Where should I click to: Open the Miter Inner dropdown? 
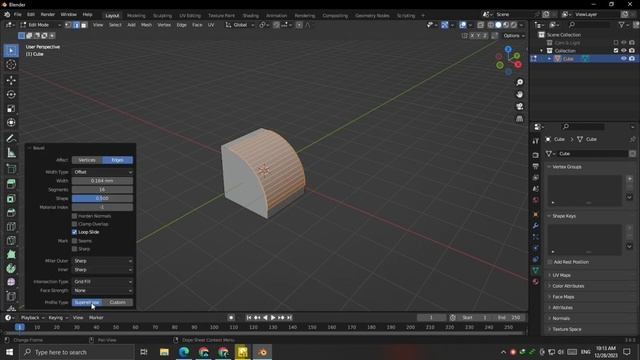tap(102, 270)
